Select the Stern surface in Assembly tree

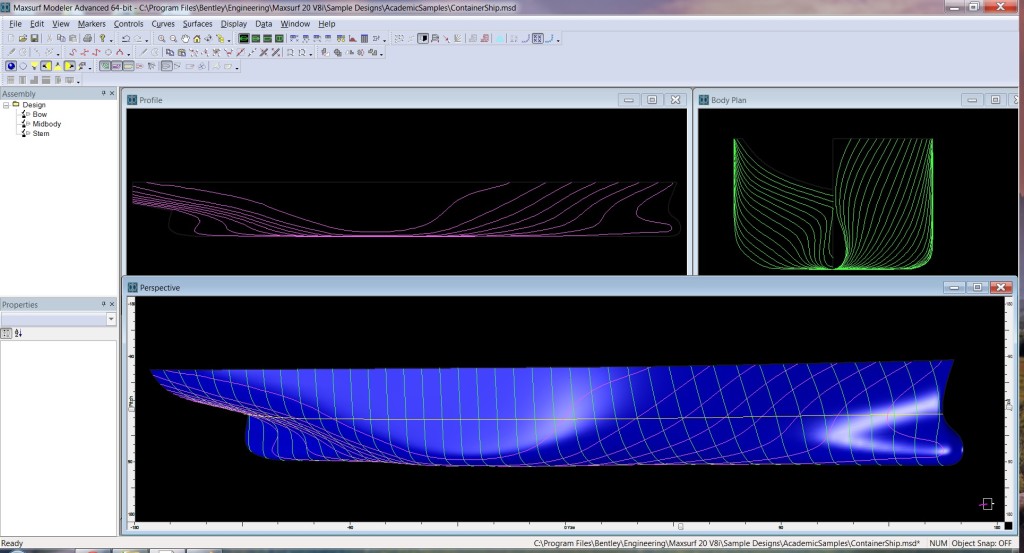40,133
